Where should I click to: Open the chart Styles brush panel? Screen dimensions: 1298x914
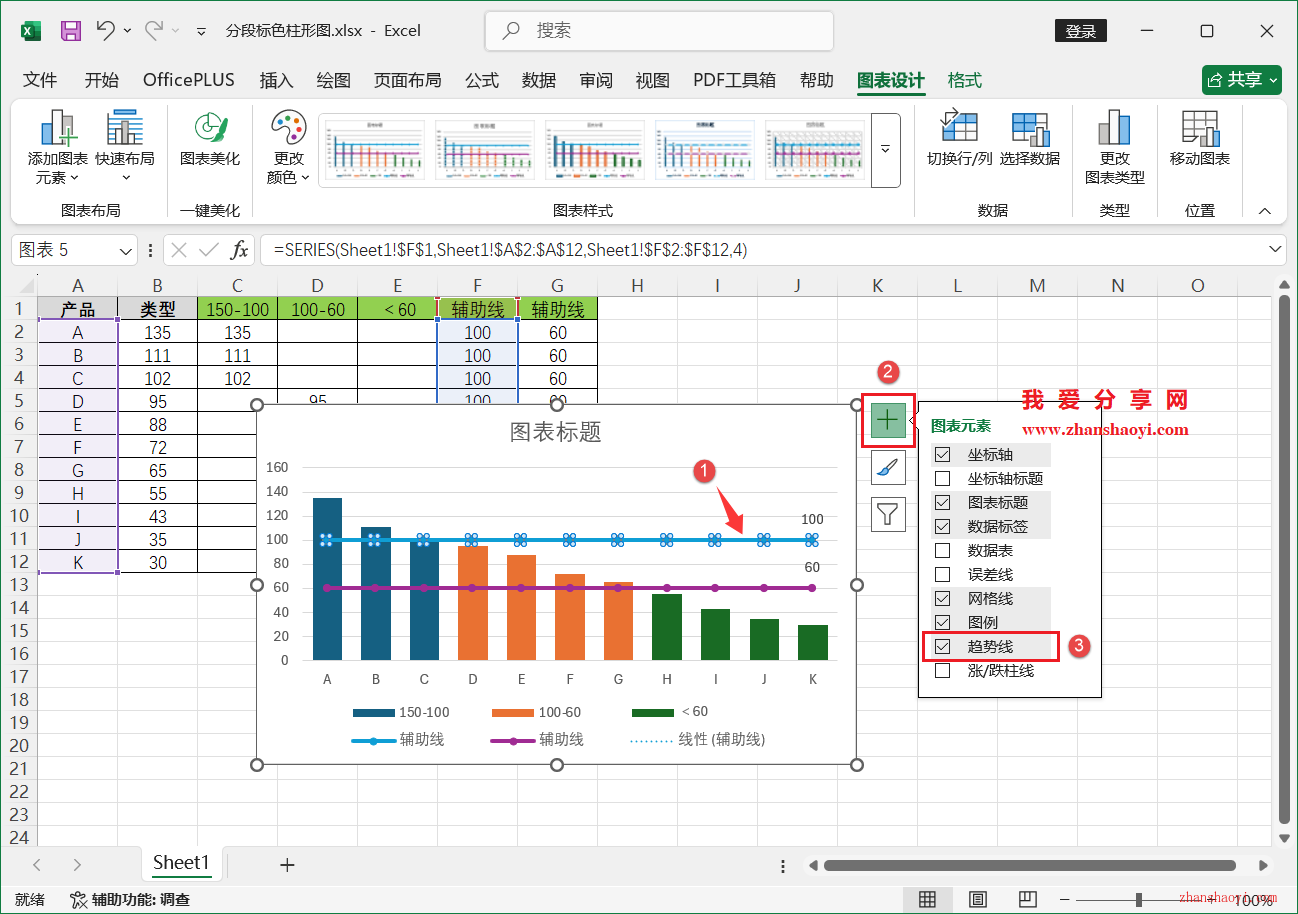(888, 467)
